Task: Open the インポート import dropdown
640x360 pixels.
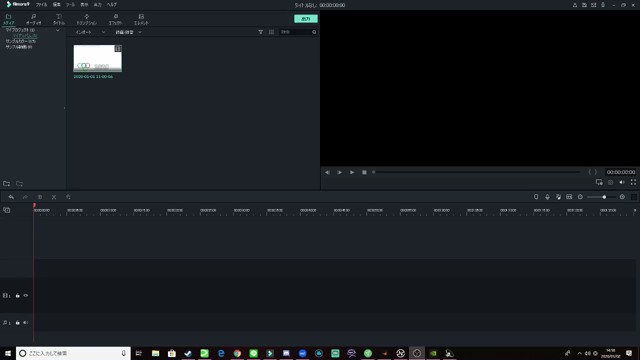Action: tap(90, 32)
